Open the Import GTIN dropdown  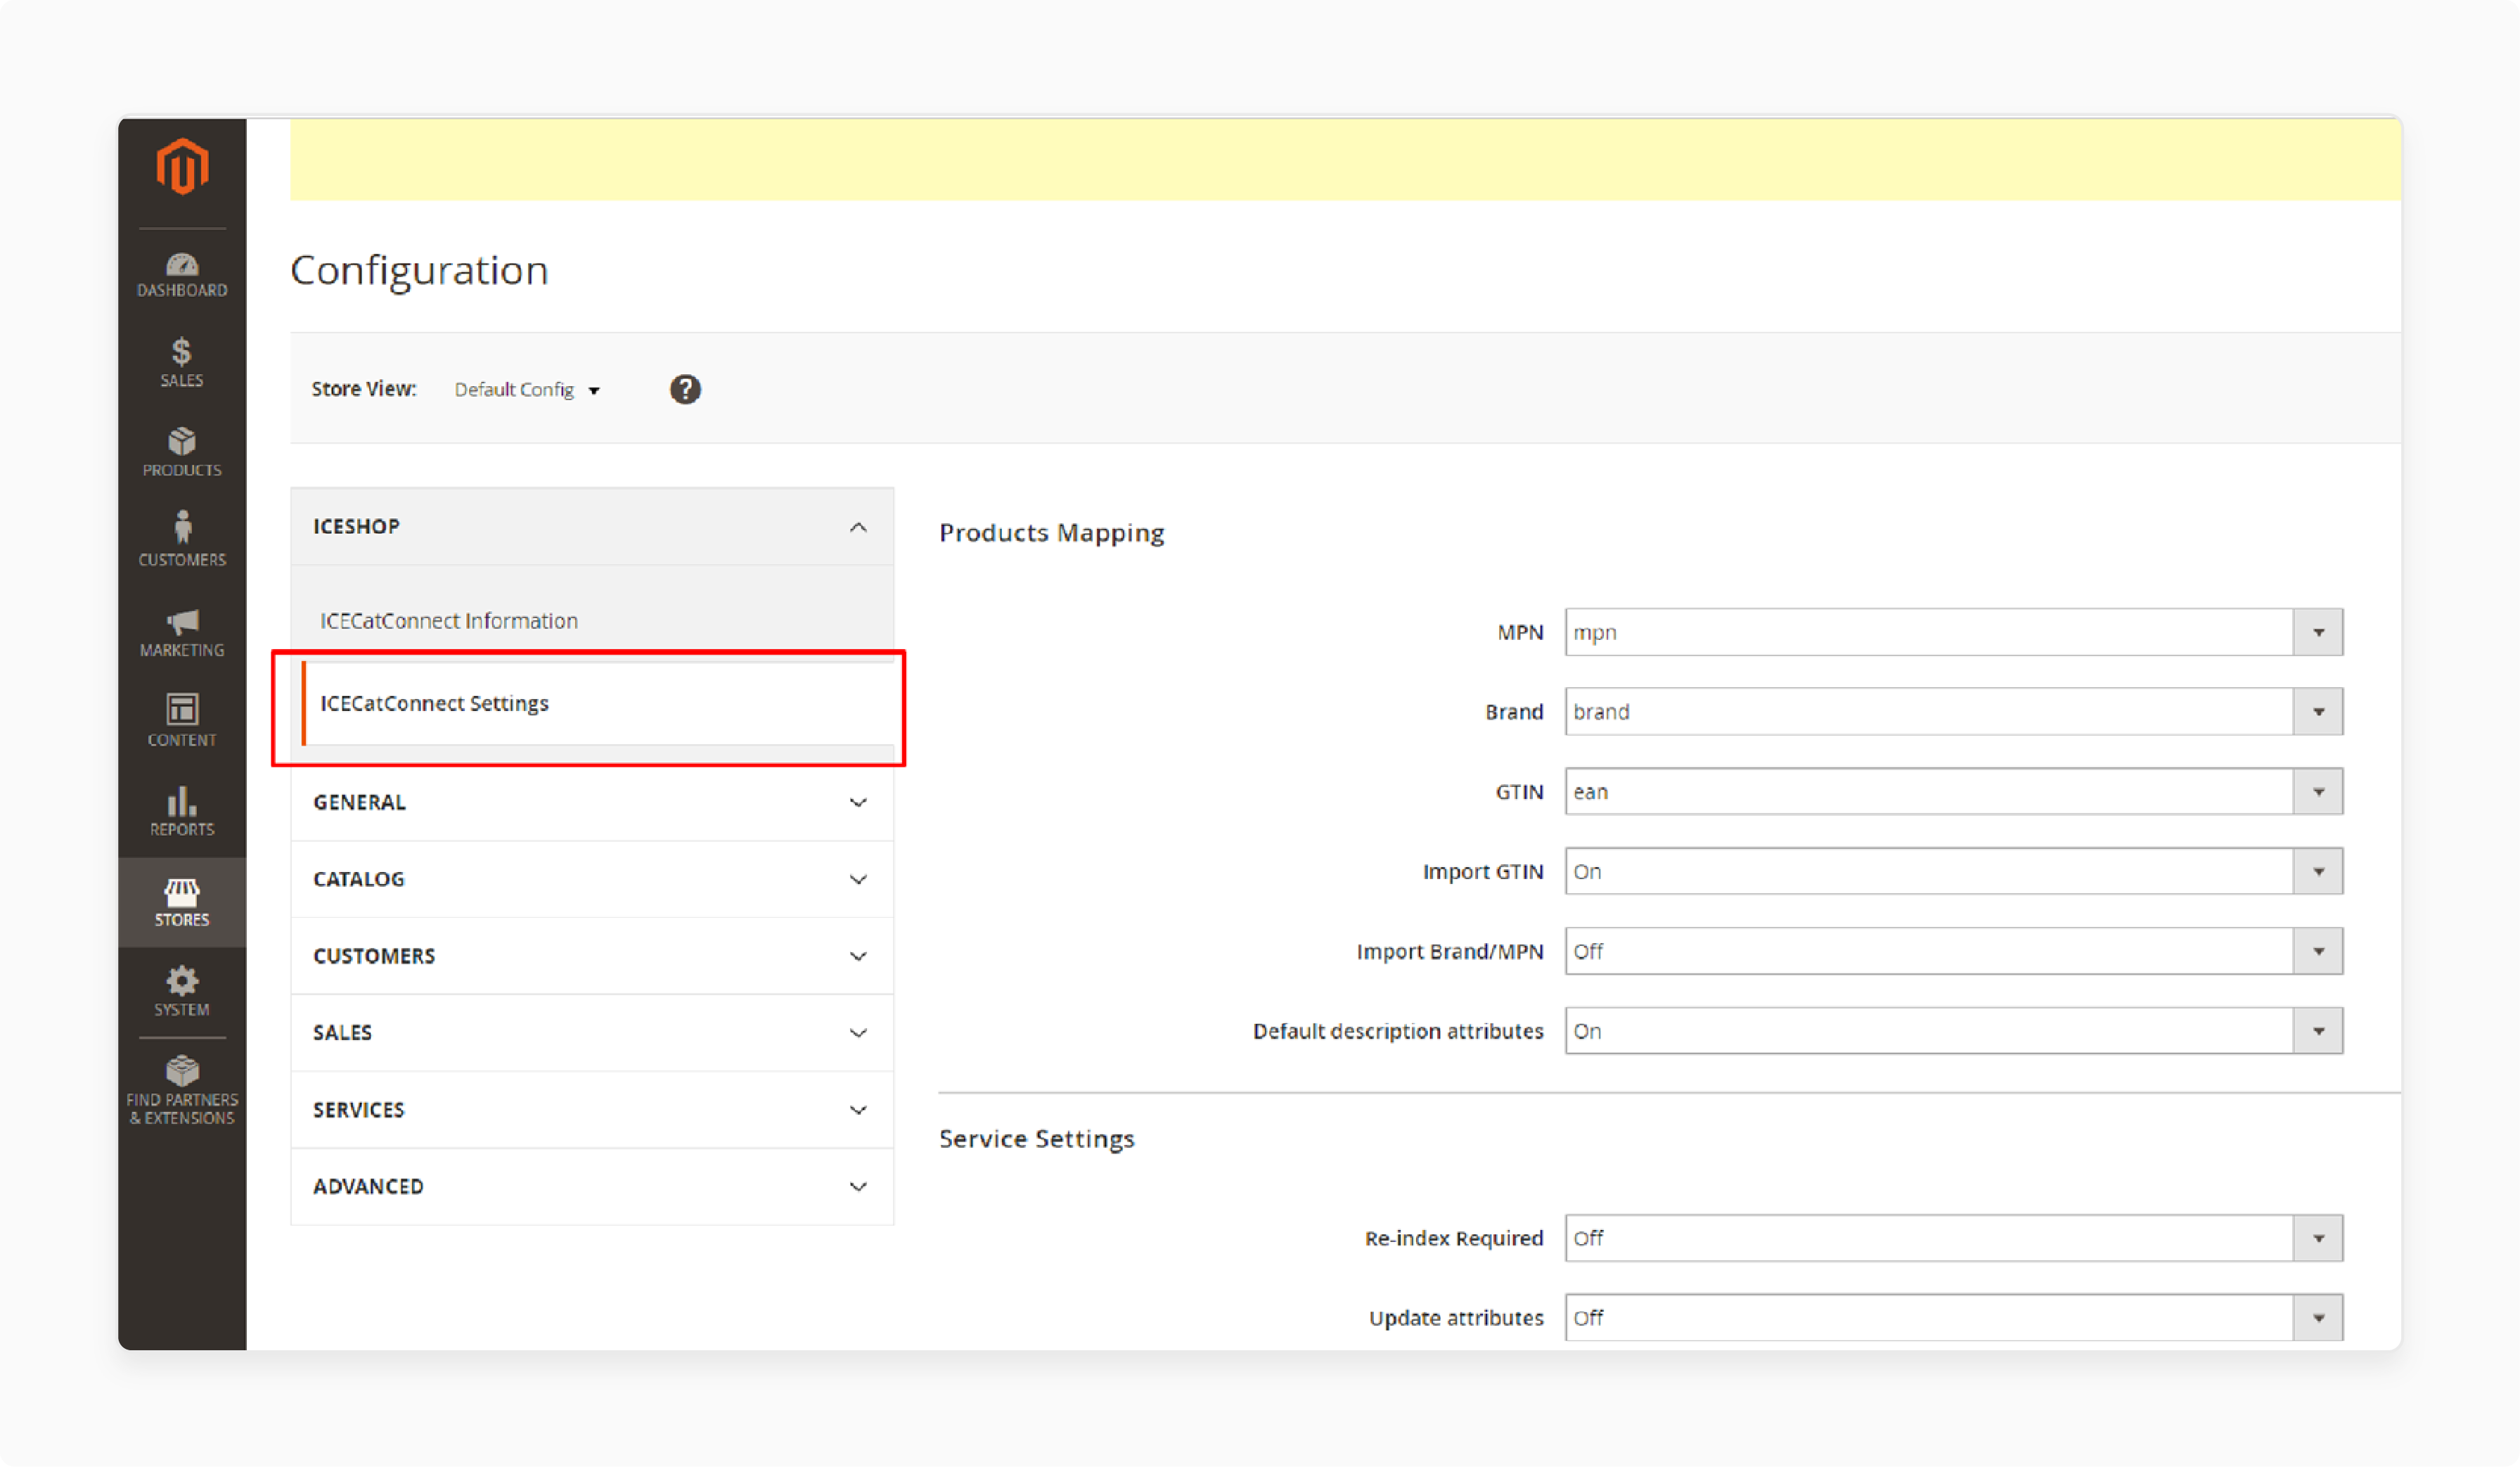(x=1954, y=872)
